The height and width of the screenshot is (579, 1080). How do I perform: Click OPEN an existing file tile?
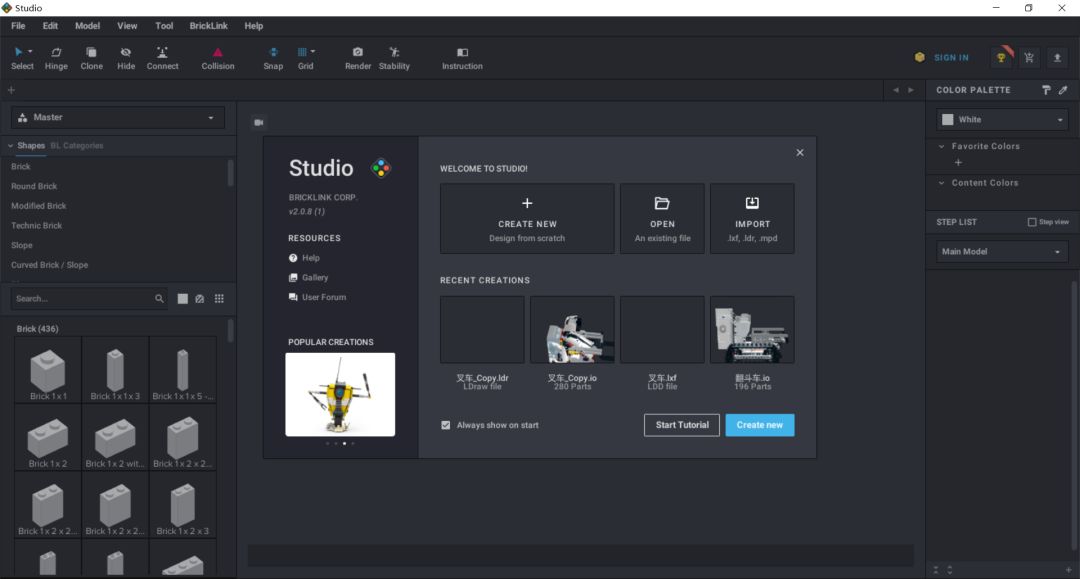coord(662,219)
